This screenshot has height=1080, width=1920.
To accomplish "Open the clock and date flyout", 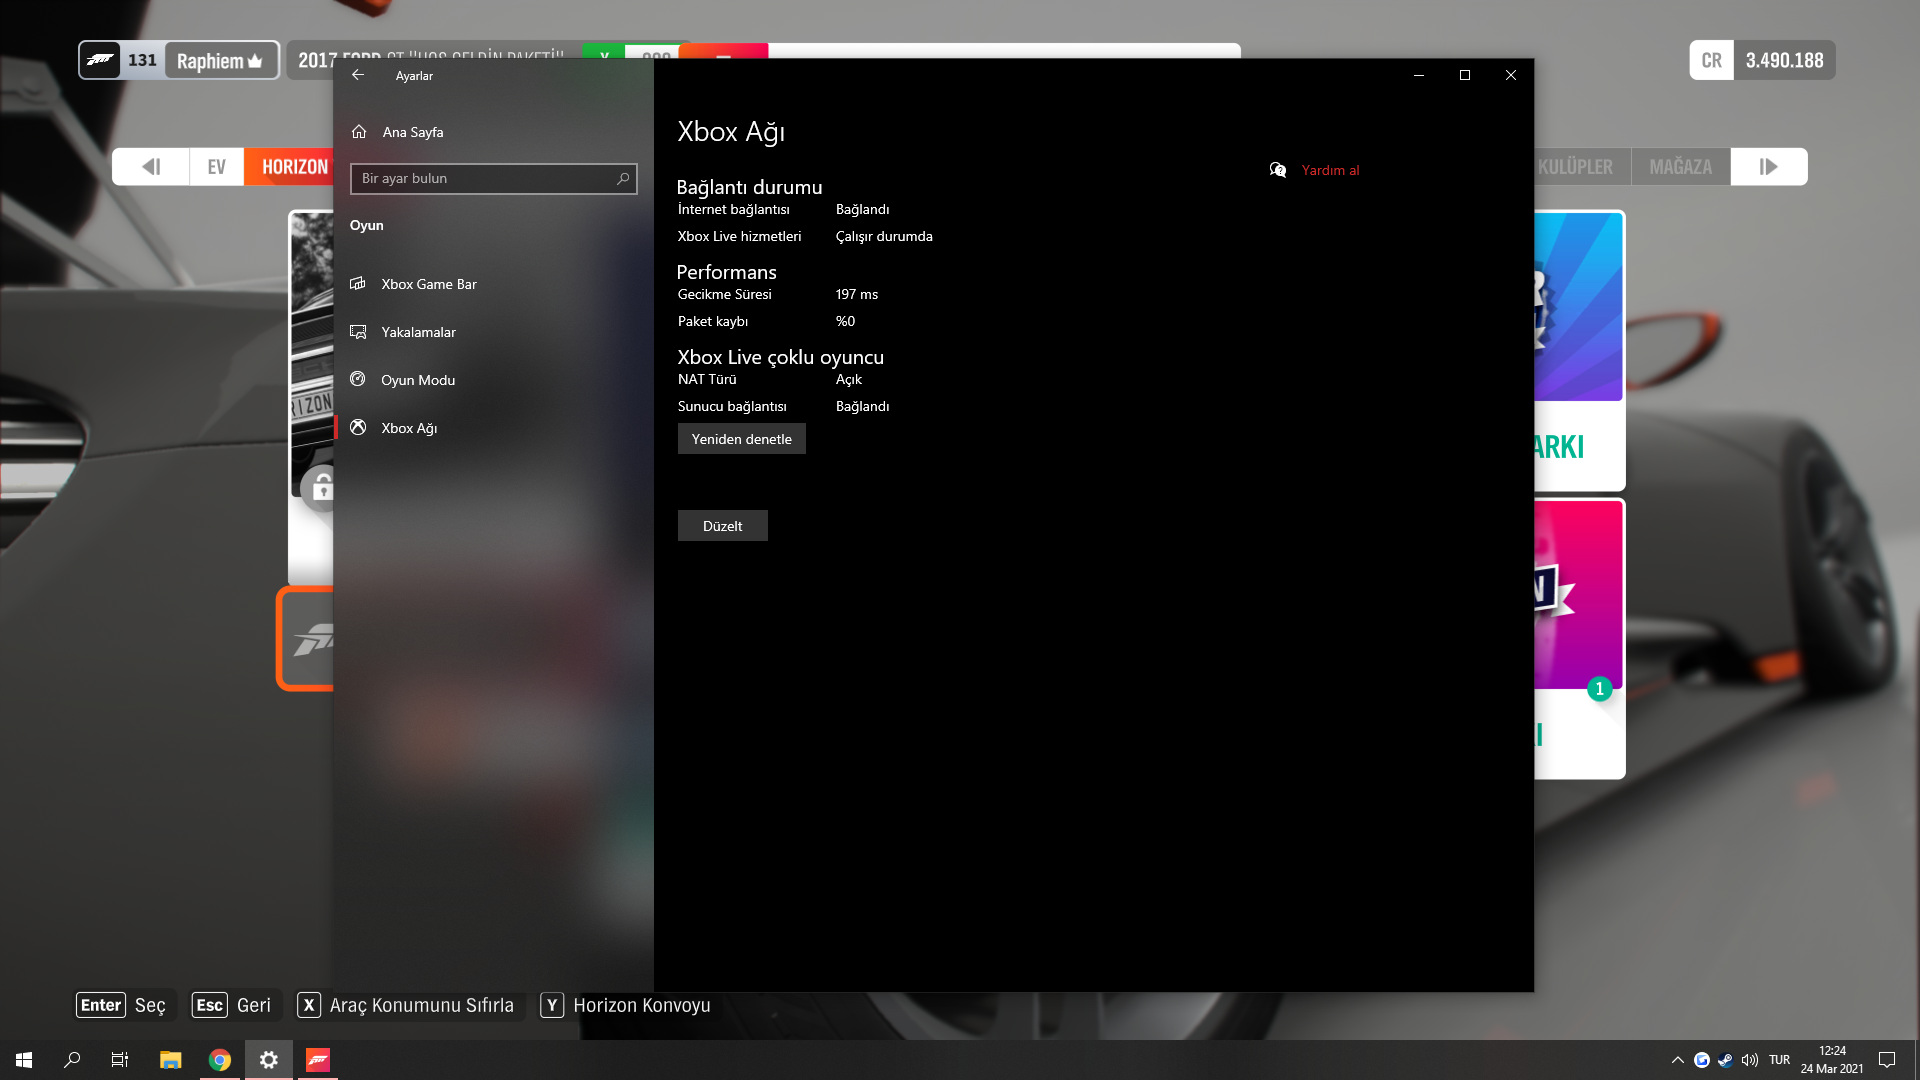I will coord(1832,1060).
